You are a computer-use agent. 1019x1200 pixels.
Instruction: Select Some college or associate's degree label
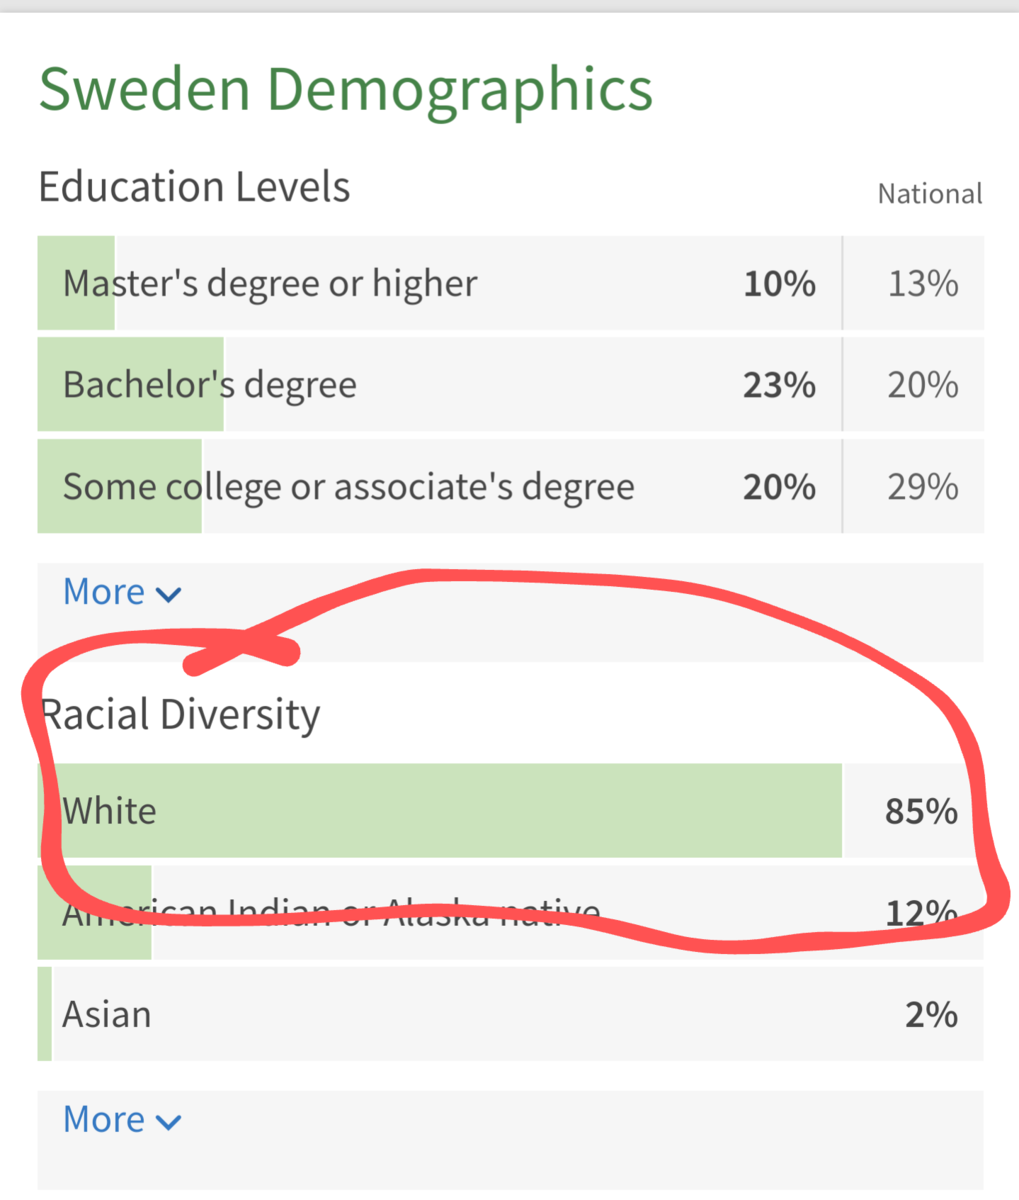(348, 487)
